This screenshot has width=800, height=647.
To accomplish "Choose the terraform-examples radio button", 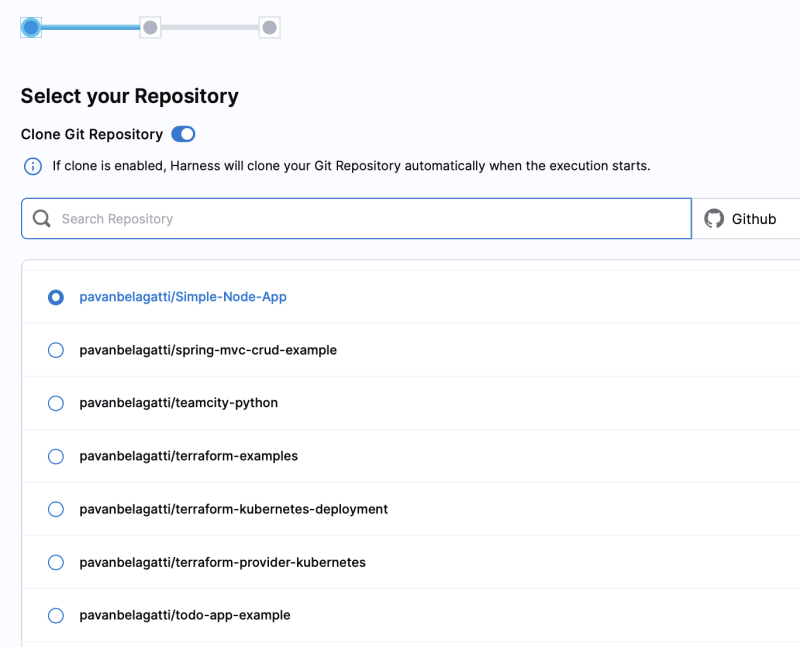I will tap(56, 456).
